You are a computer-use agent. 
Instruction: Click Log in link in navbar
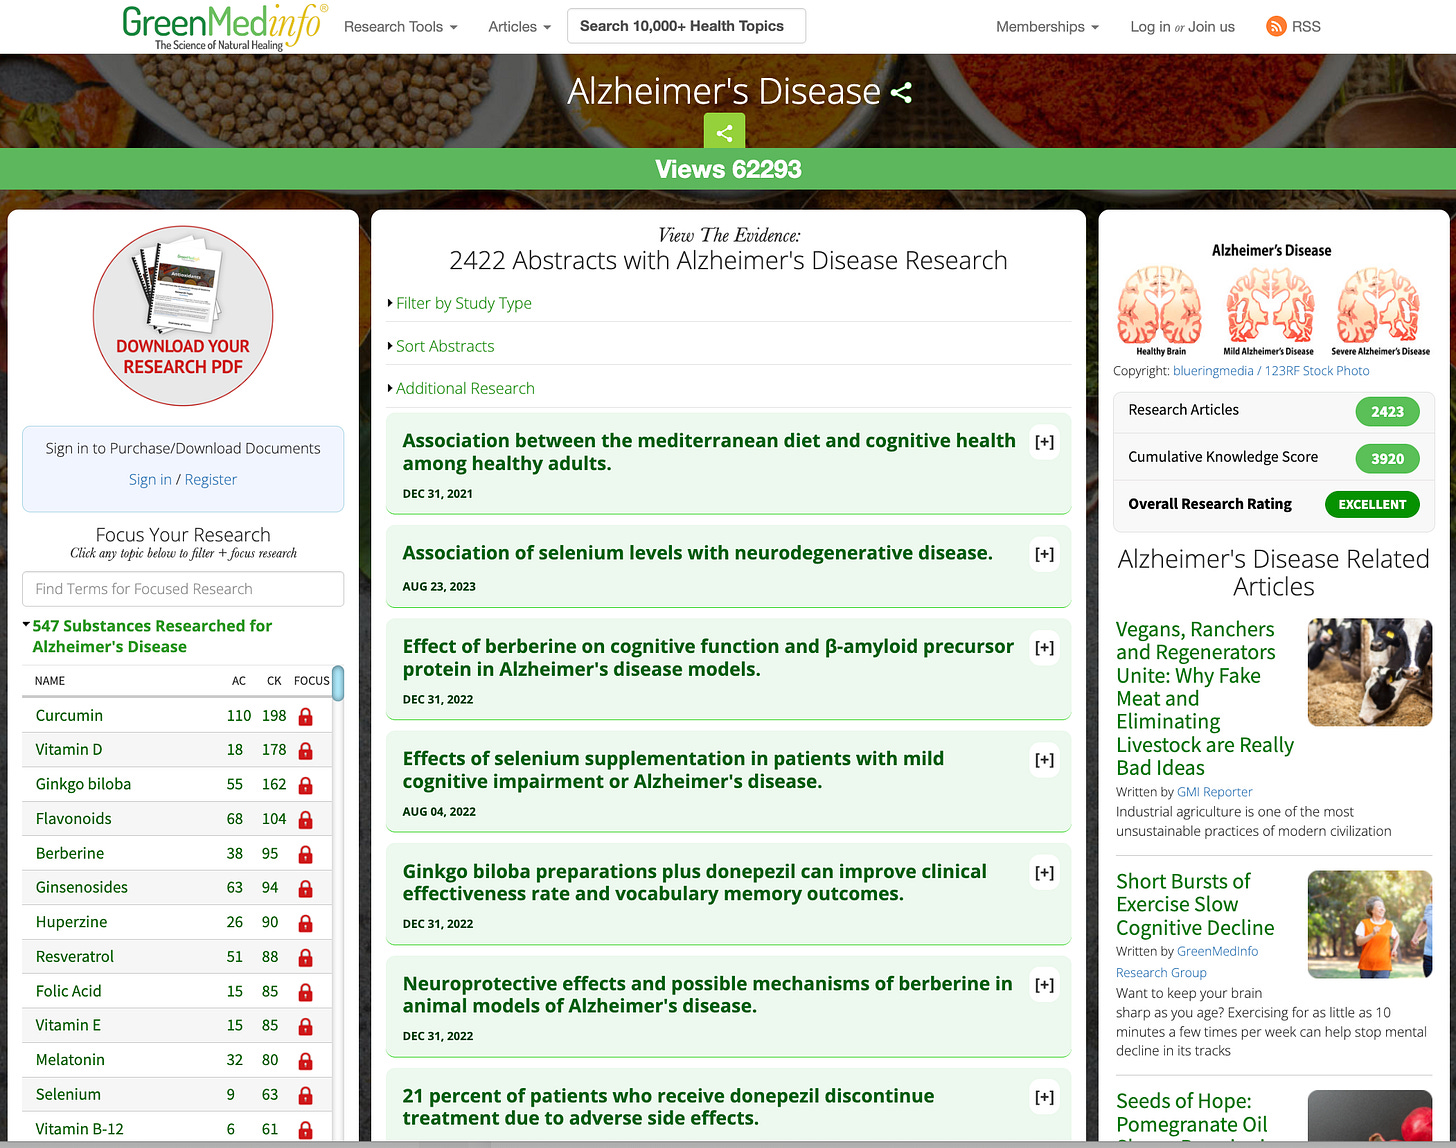coord(1150,27)
